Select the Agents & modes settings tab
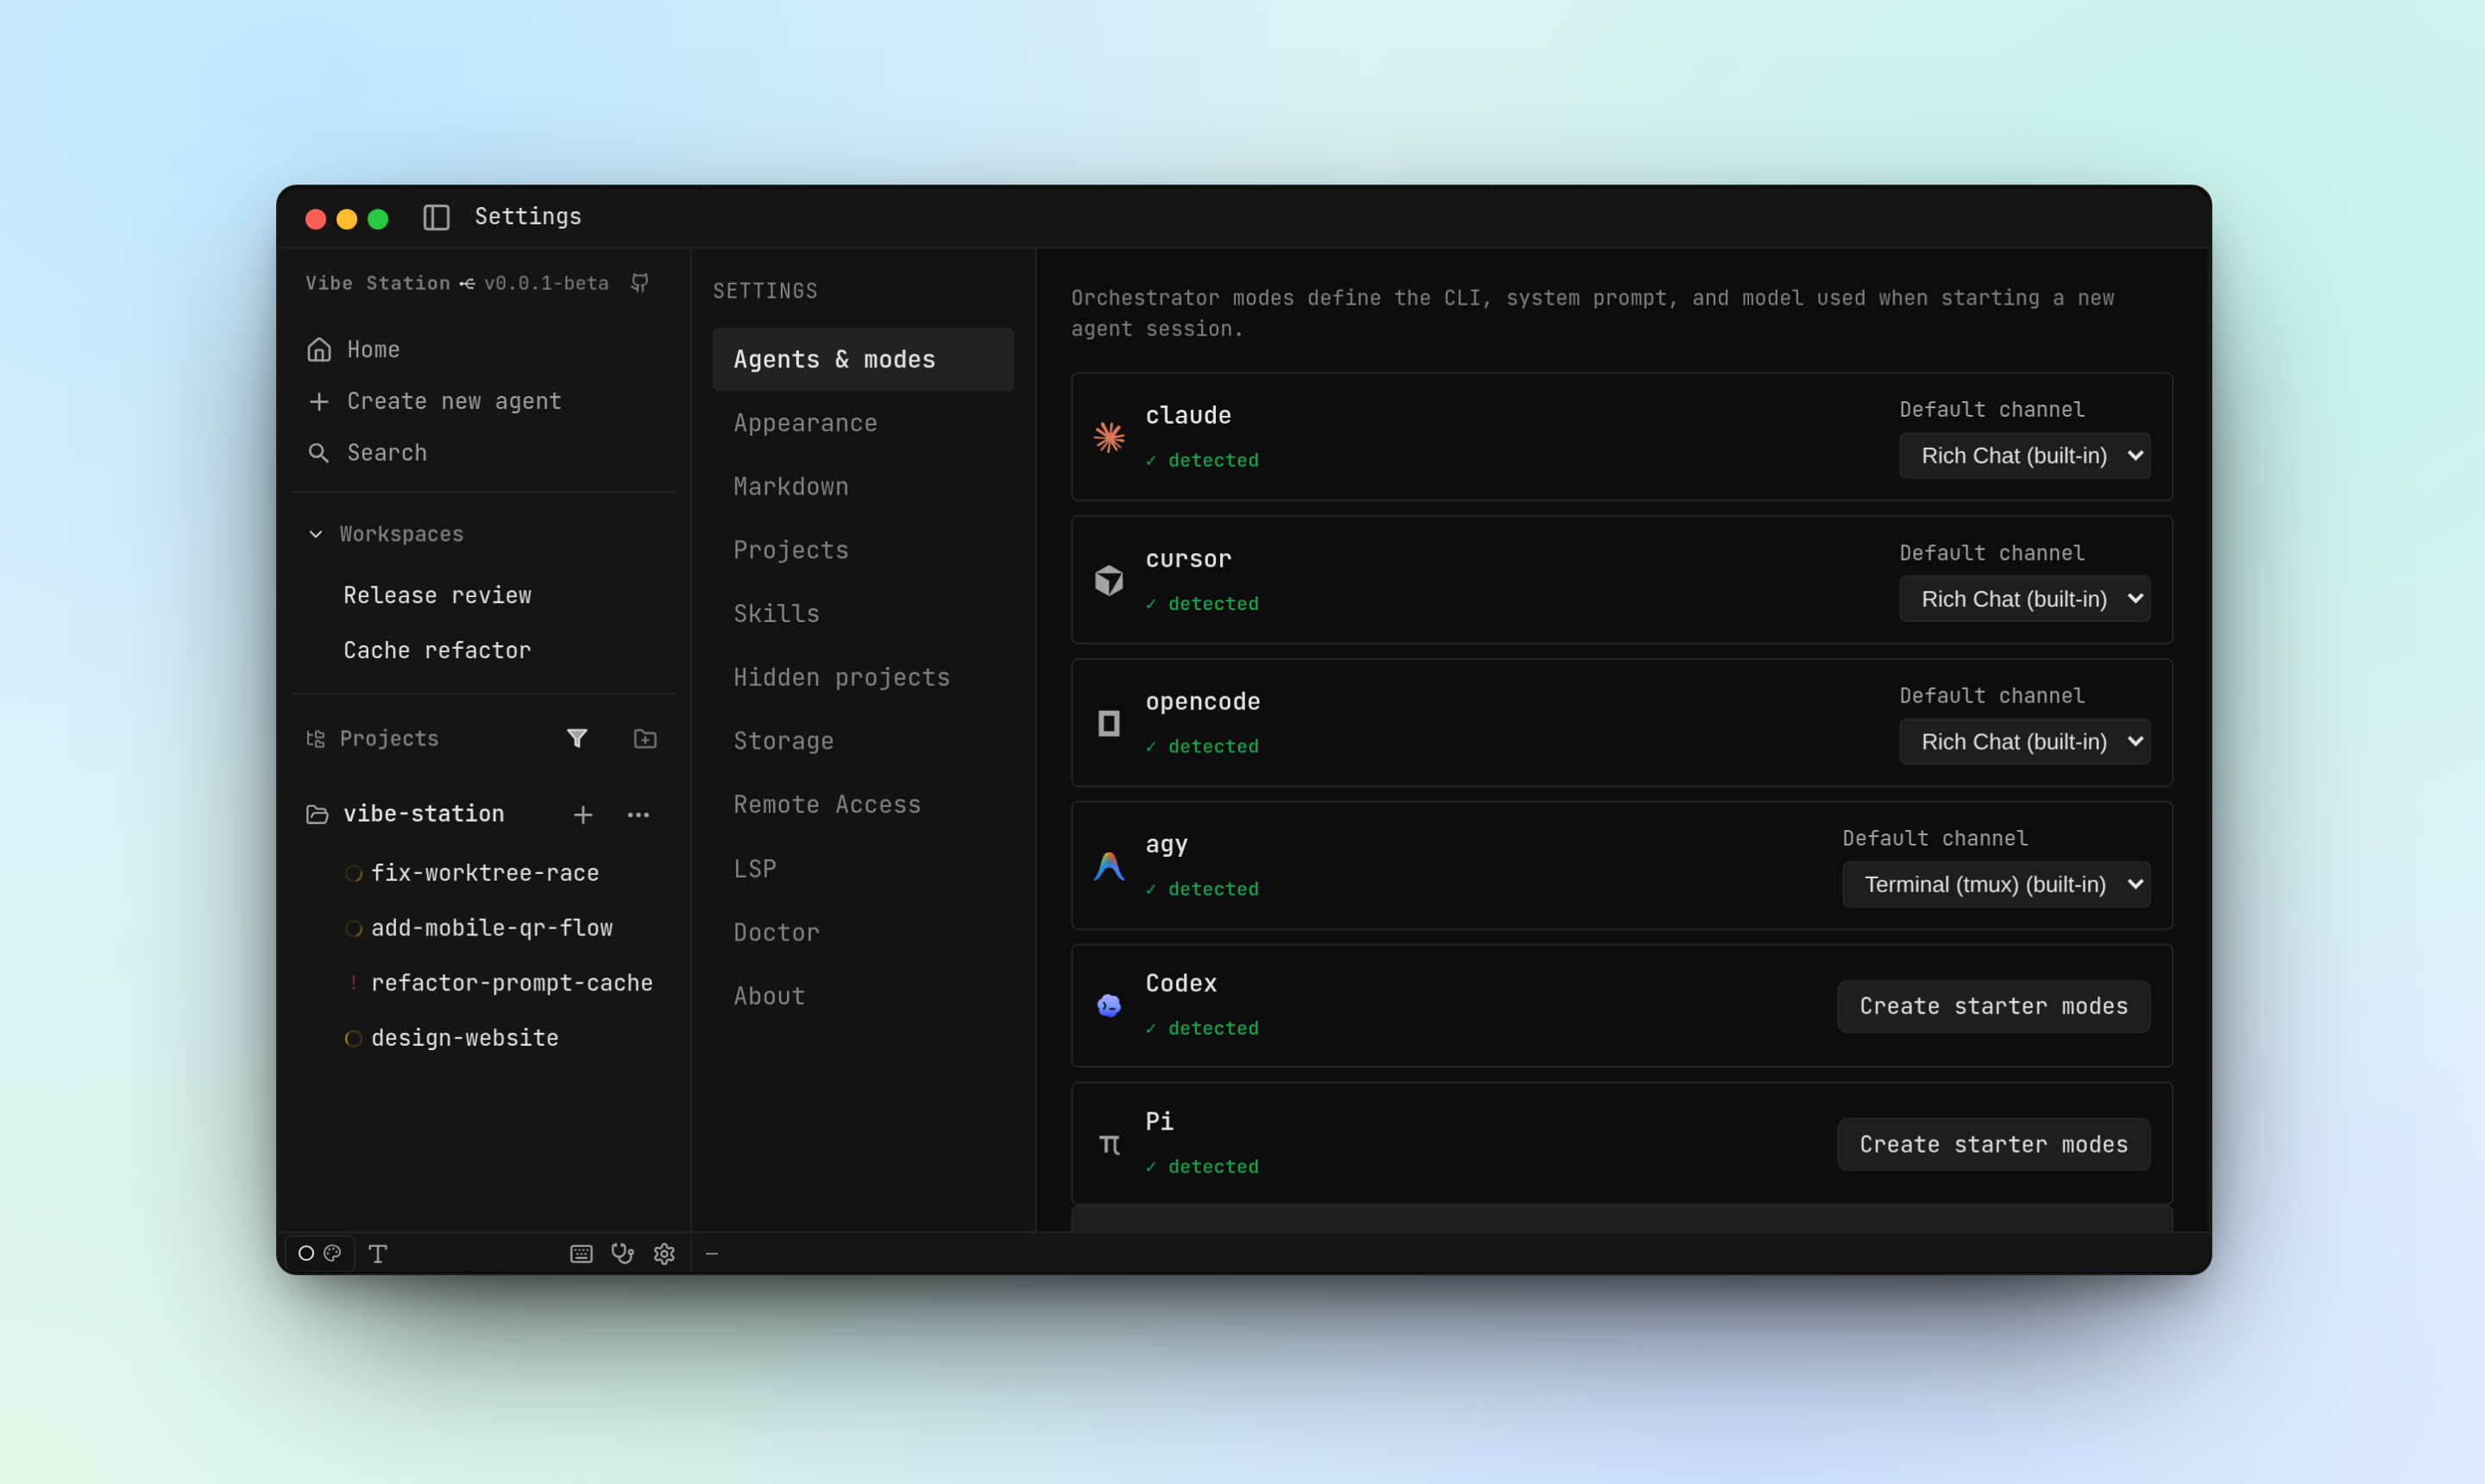The image size is (2485, 1484). pos(863,359)
